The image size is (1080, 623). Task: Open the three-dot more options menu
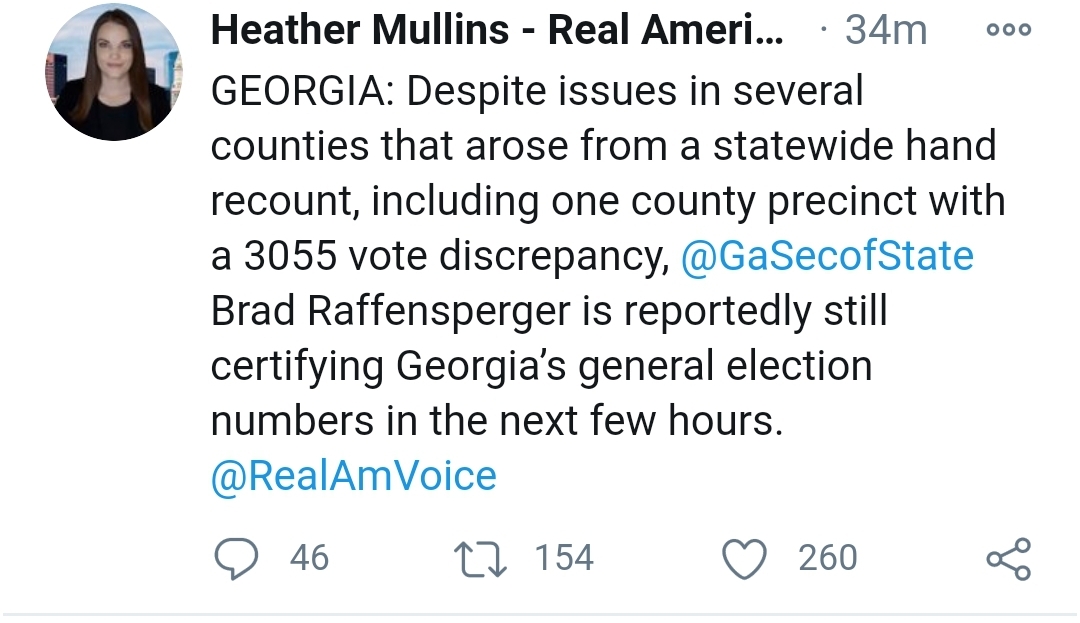[x=1008, y=30]
